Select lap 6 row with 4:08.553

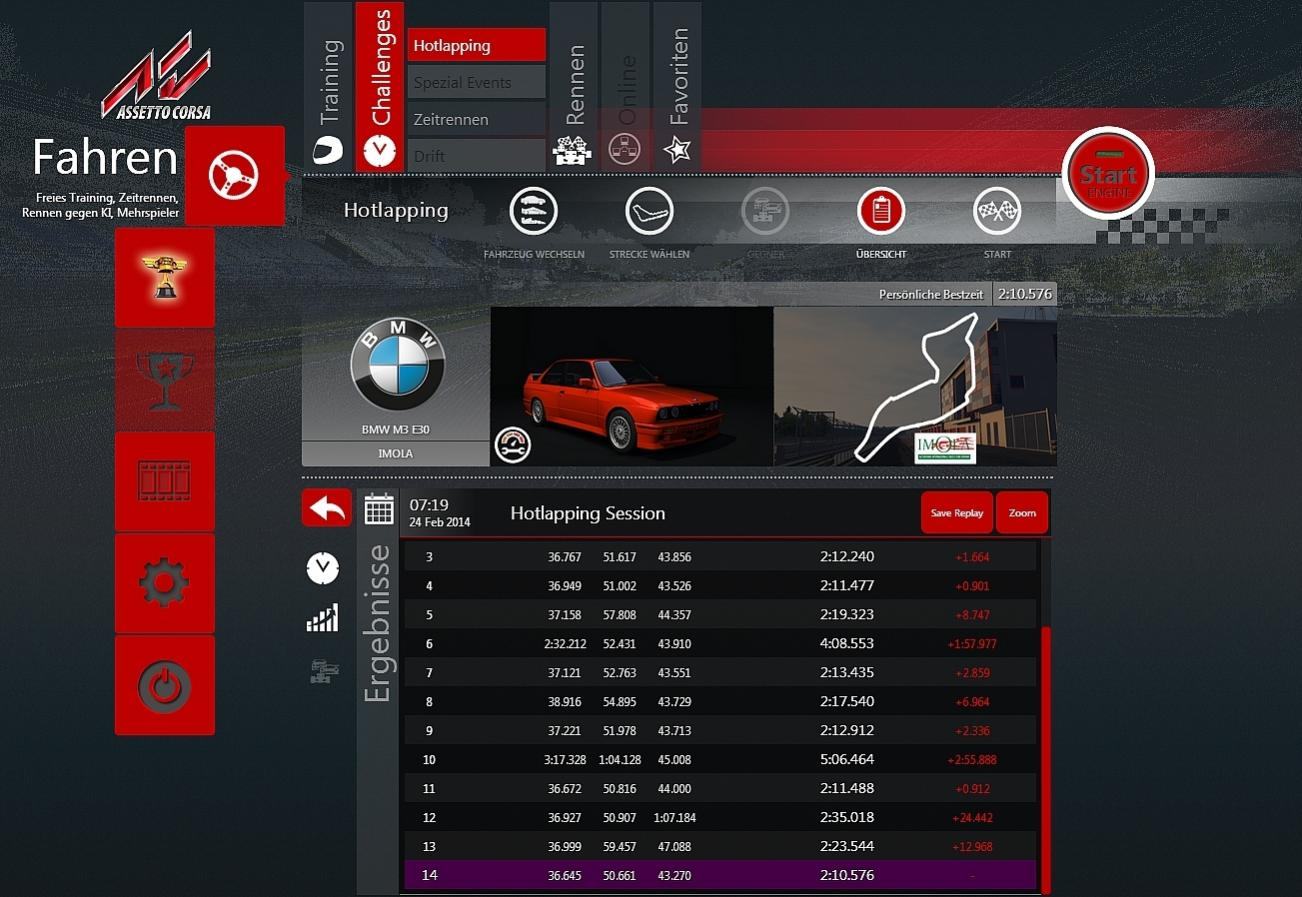coord(720,644)
